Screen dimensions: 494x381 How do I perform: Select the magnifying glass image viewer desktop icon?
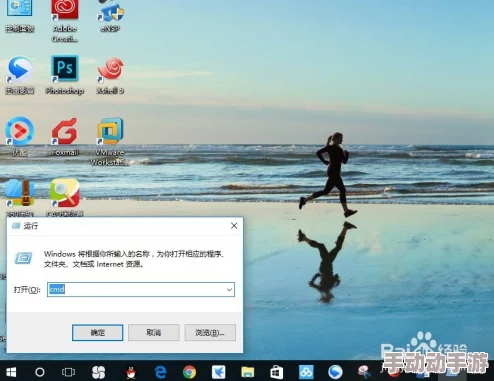pos(65,197)
